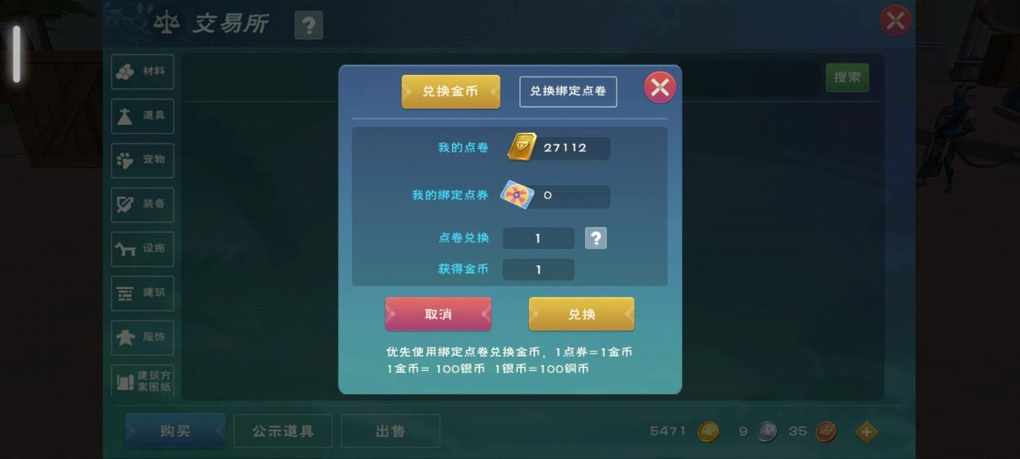
Task: Switch to the 兑换金币 tab
Action: coord(451,92)
